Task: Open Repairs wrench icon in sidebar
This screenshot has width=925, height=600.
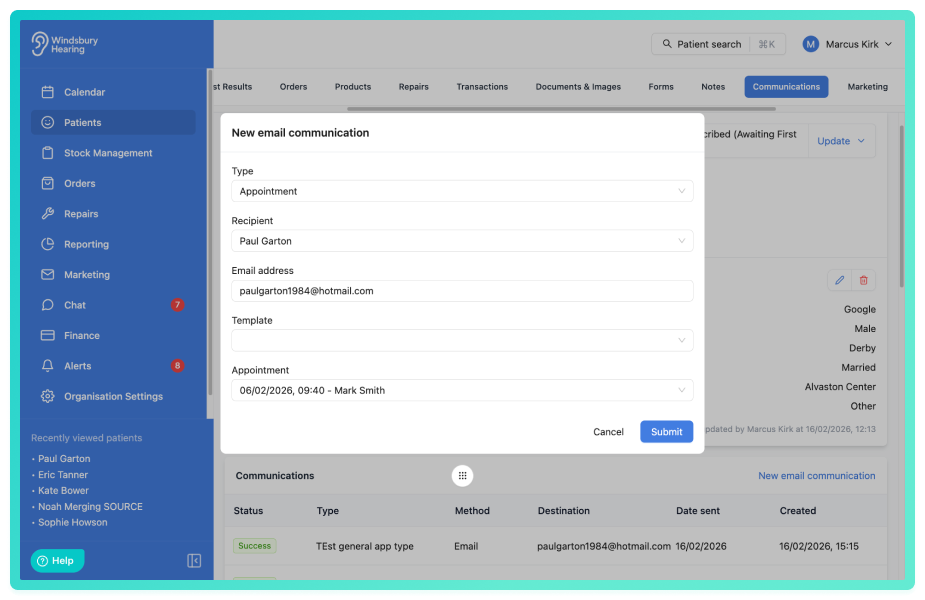Action: point(48,214)
